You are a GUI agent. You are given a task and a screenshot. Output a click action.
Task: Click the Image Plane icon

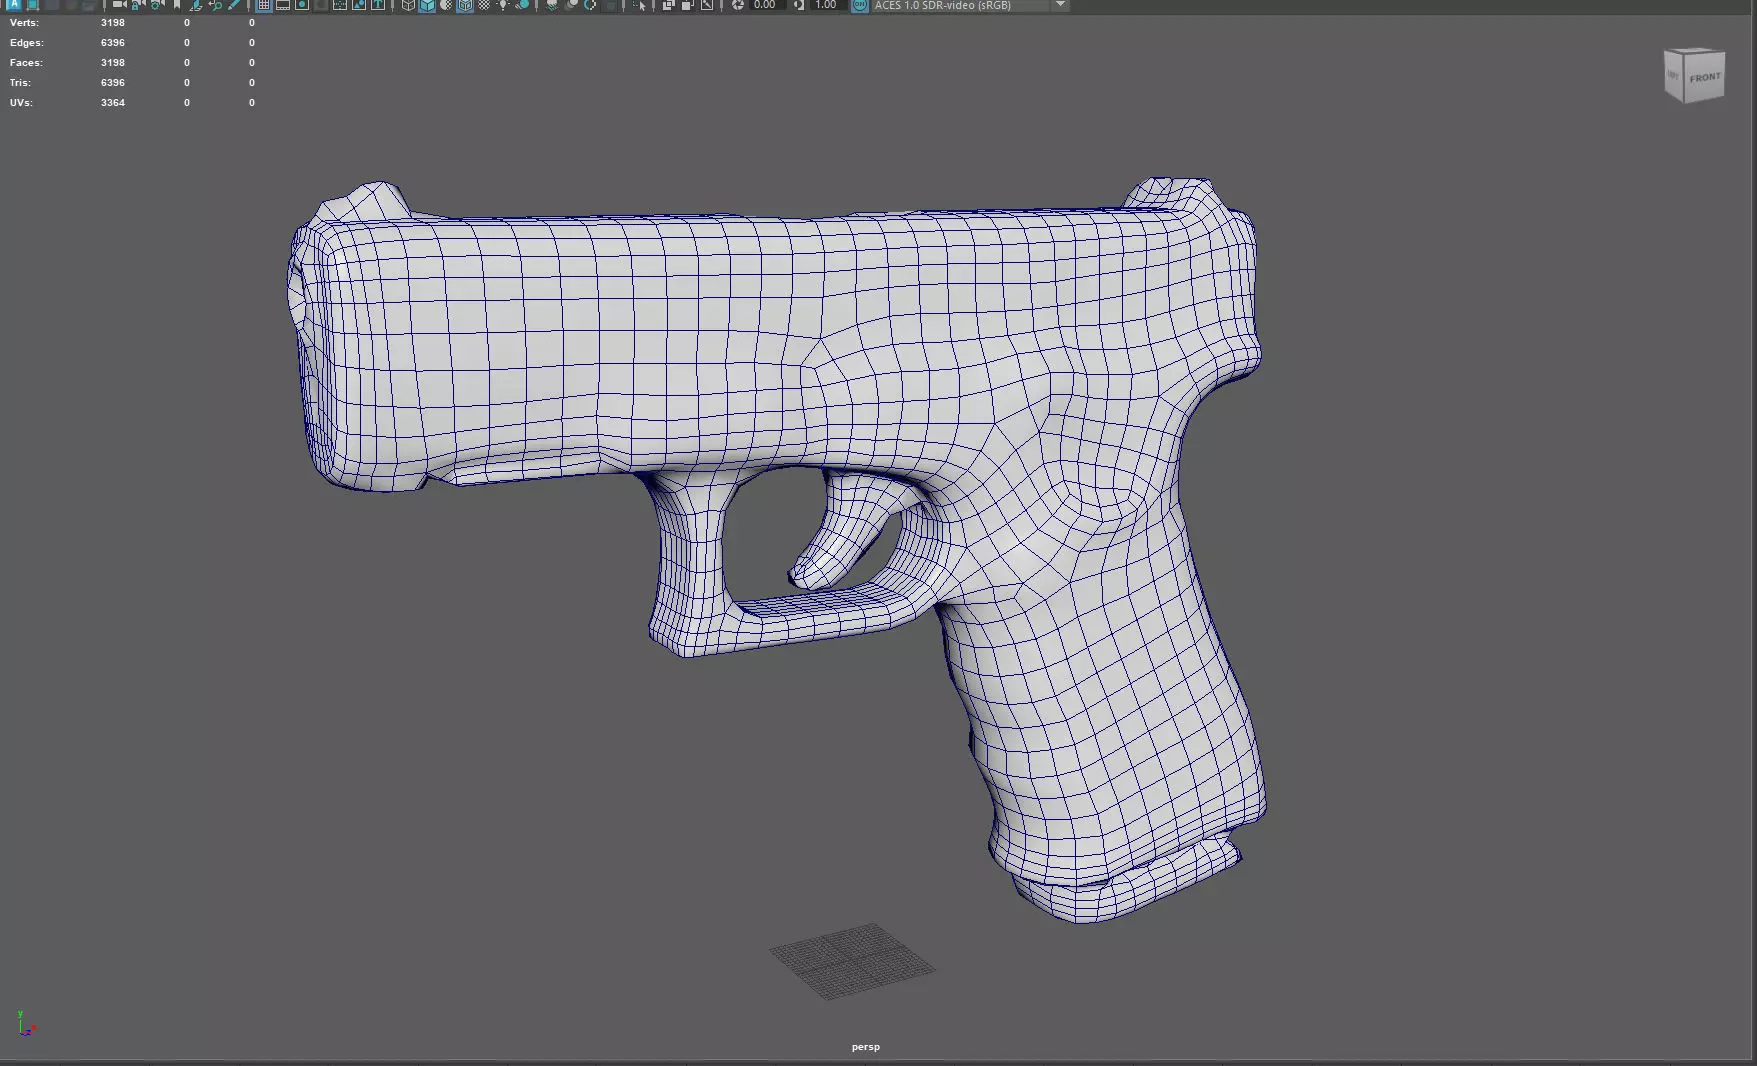point(196,5)
